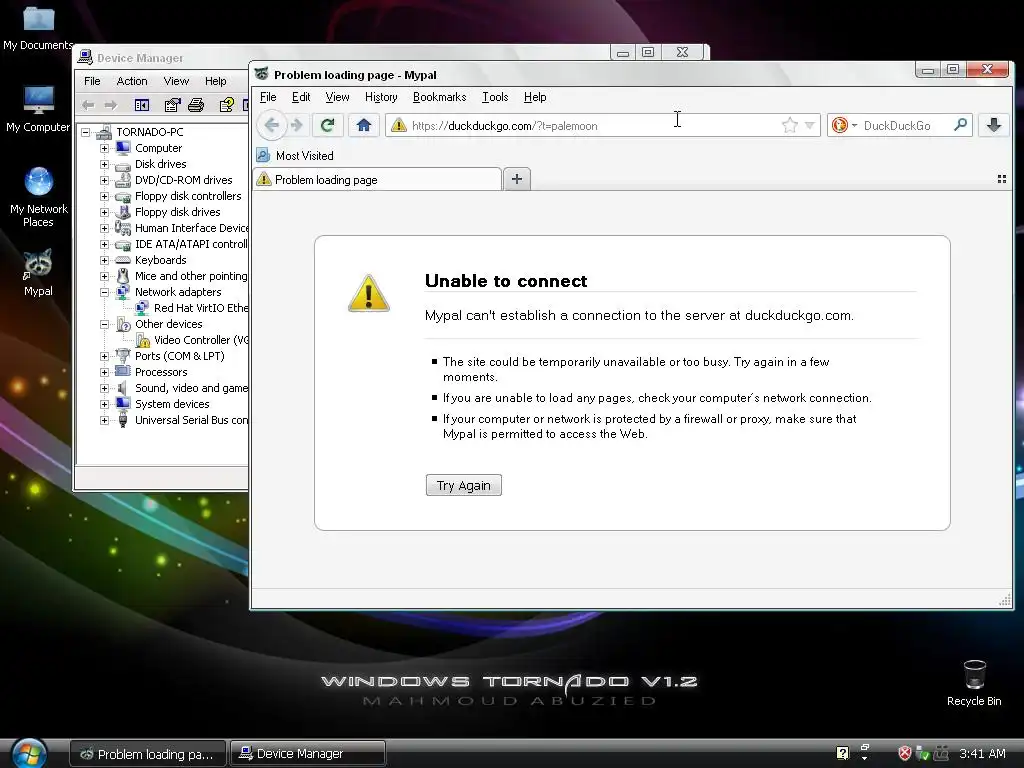Click the warning site identity icon in the URL bar
Viewport: 1024px width, 768px height.
tap(399, 125)
